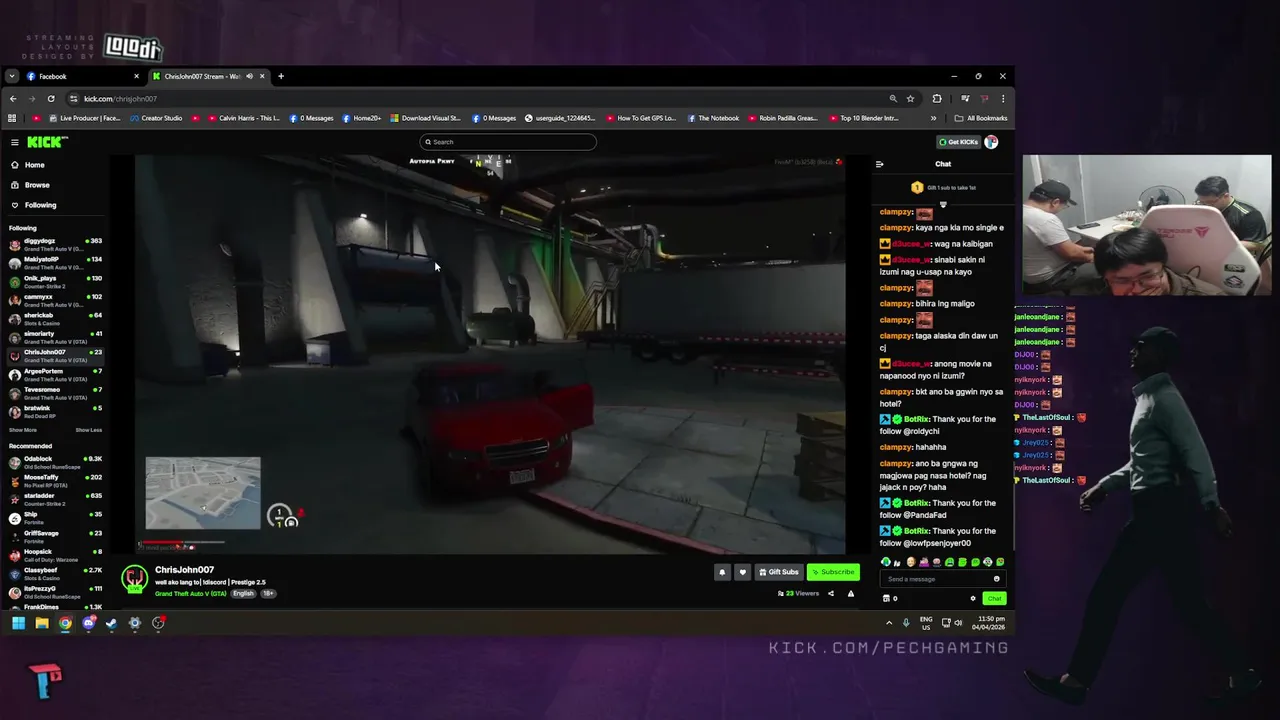Toggle follow heart for ChrisJohn007

[x=742, y=572]
